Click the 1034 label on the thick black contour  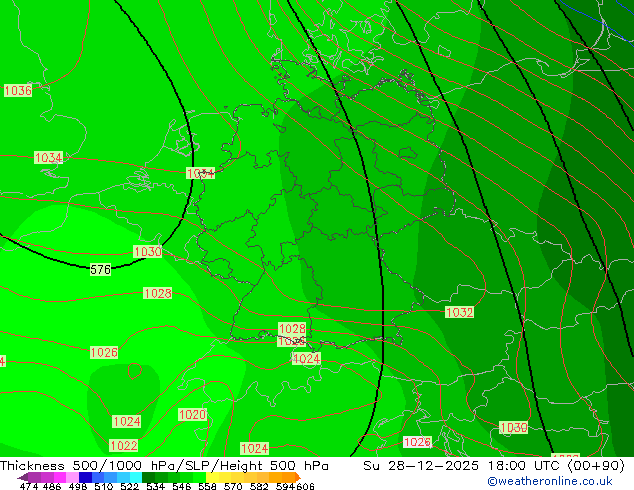[x=200, y=173]
